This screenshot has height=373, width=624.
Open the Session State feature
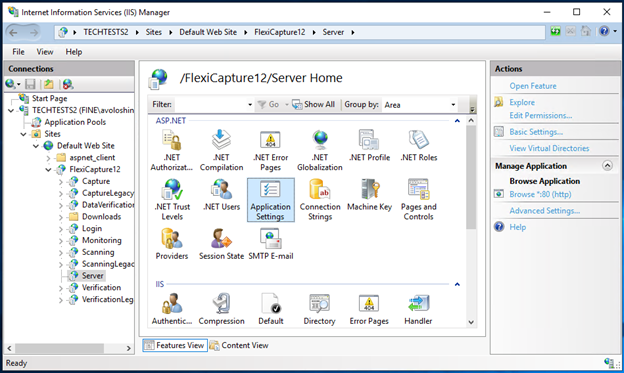coord(221,244)
